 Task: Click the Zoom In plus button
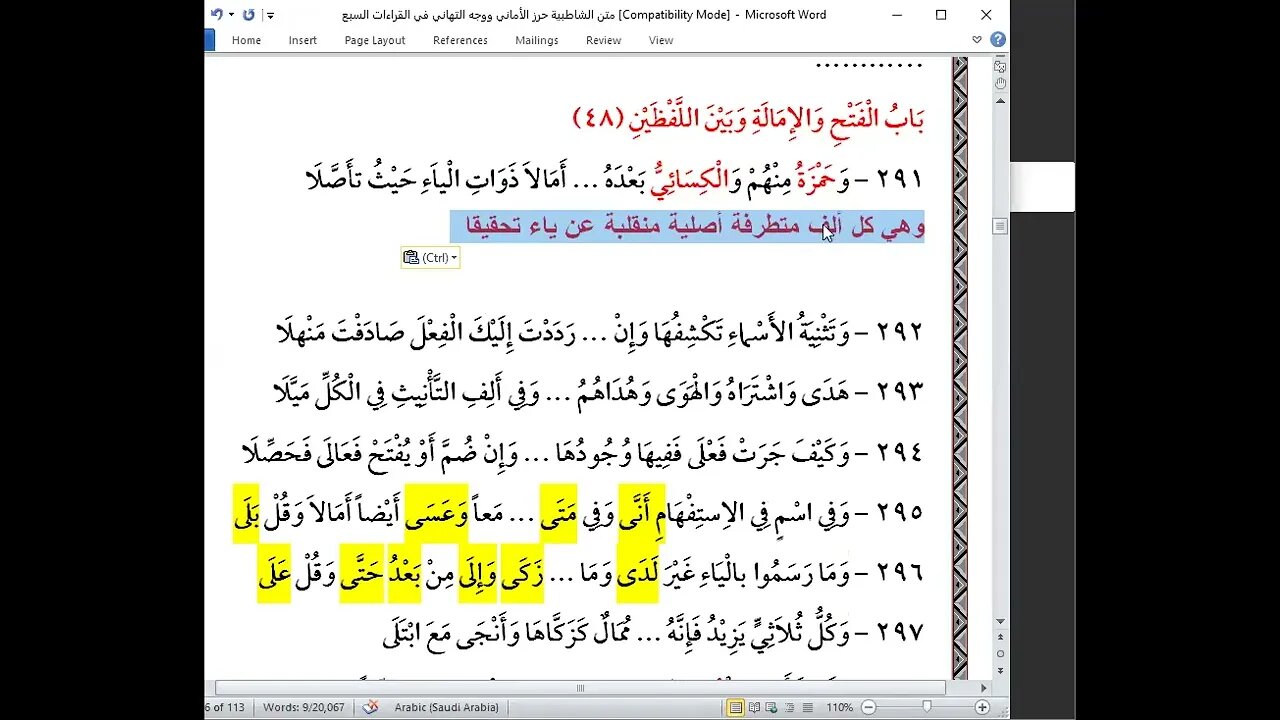coord(983,707)
